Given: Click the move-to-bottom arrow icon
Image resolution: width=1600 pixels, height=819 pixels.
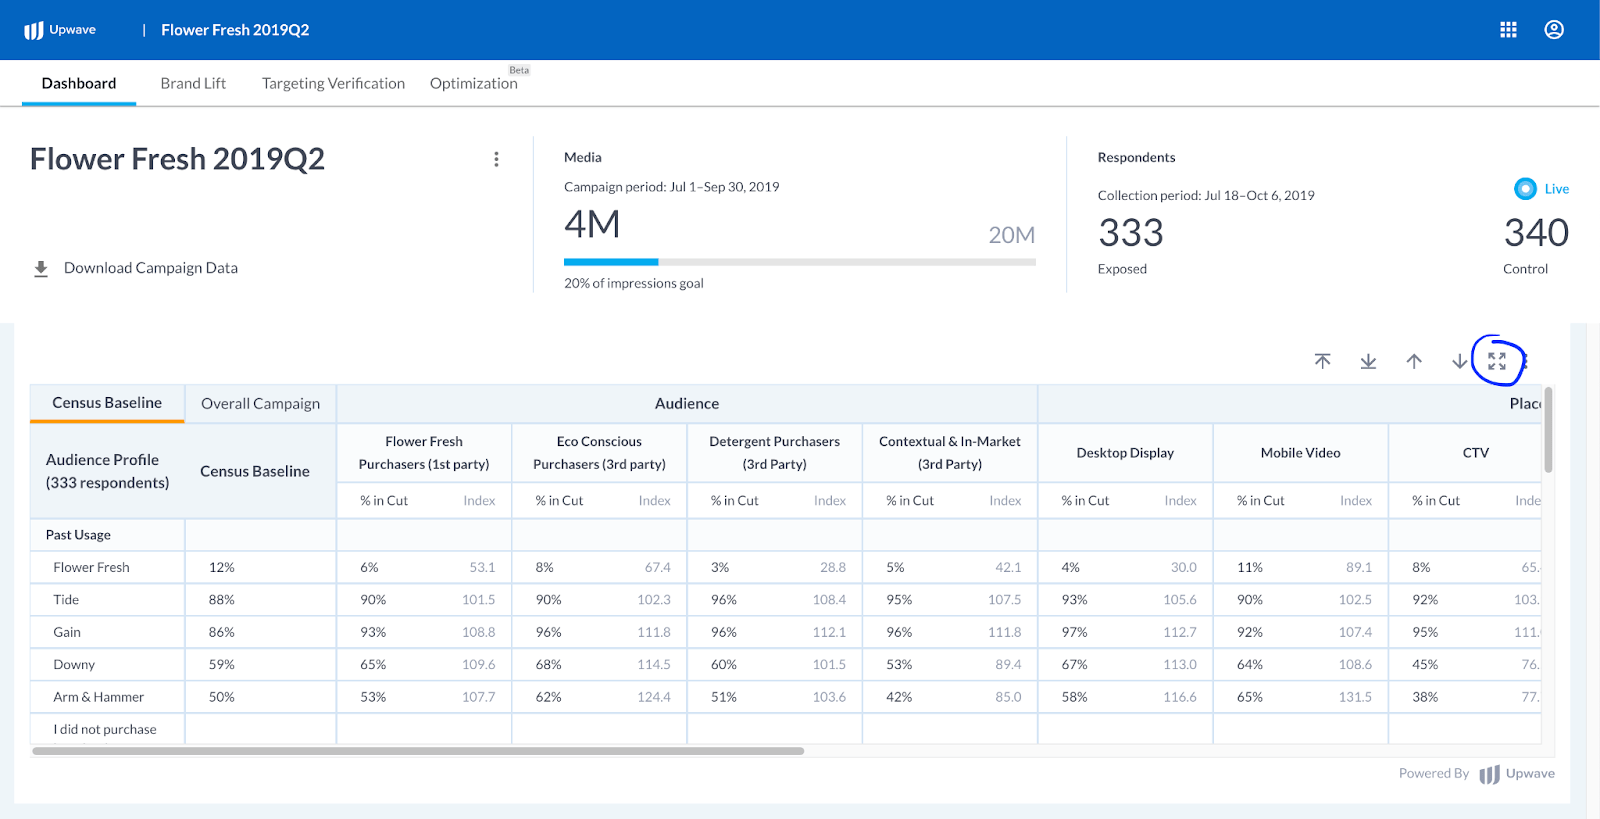Looking at the screenshot, I should (1368, 361).
